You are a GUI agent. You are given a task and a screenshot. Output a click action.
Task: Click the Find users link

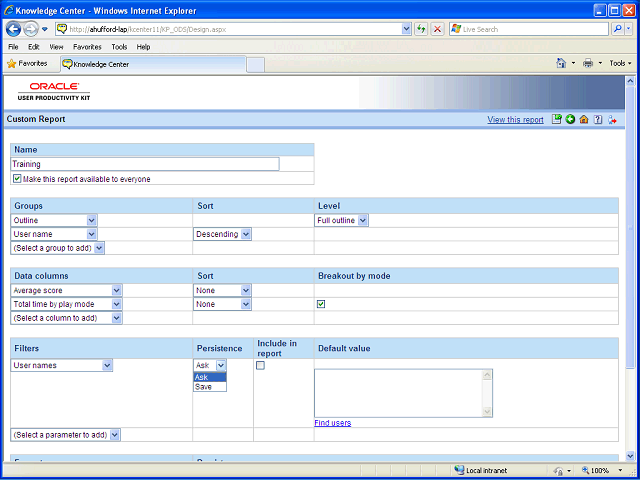point(333,423)
